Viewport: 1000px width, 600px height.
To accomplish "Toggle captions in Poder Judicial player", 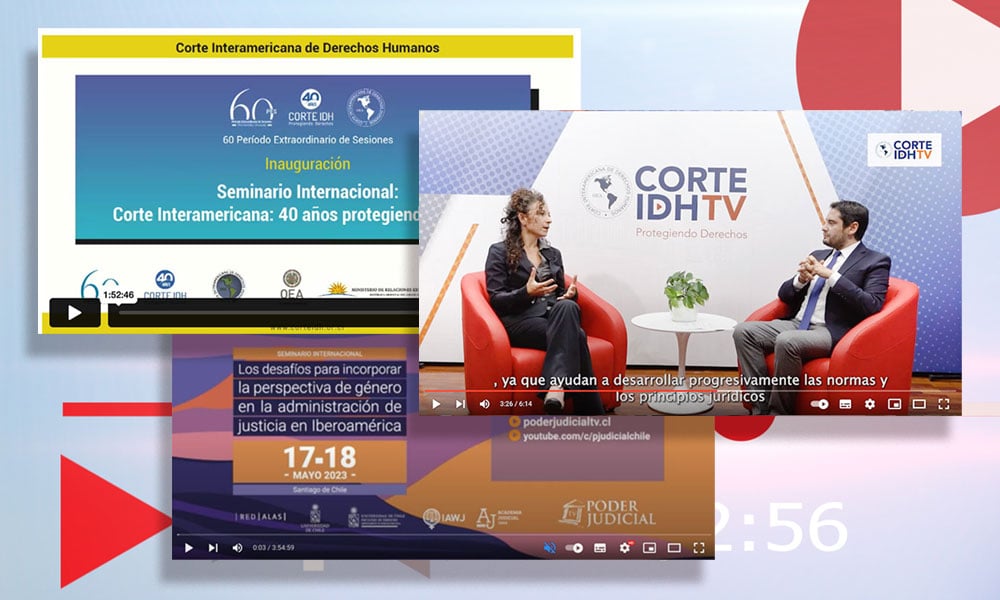I will [599, 548].
